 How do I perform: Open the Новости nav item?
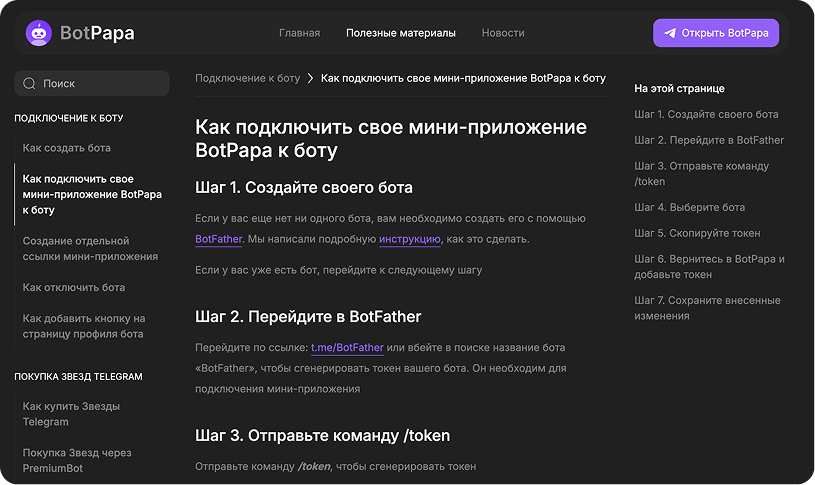(502, 33)
